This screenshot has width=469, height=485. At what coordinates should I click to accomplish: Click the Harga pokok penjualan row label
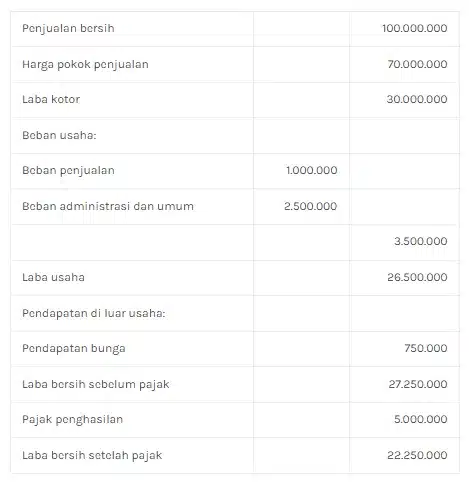[85, 65]
